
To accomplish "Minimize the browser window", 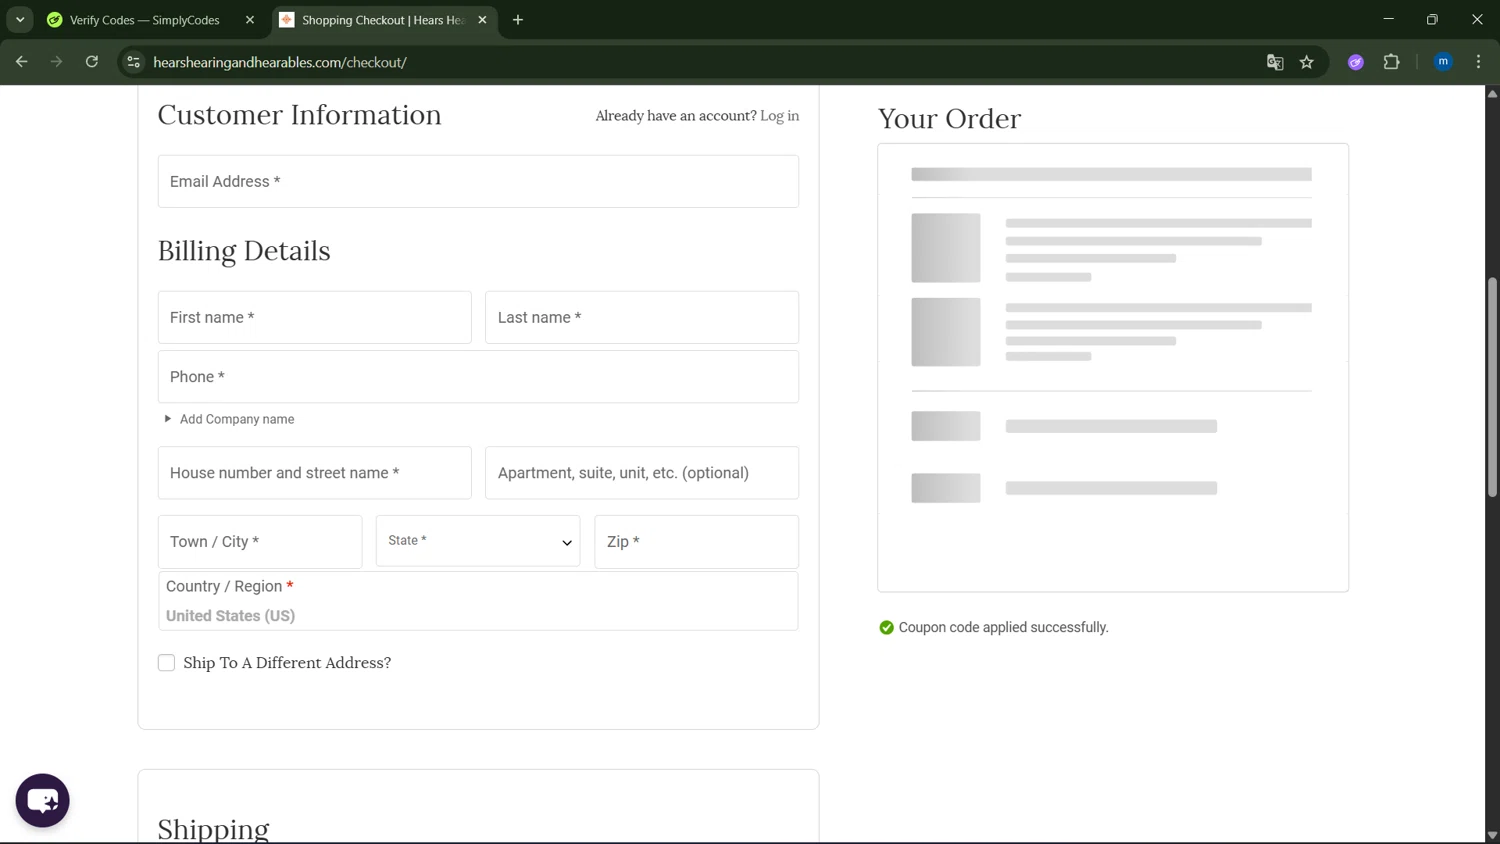I will [x=1388, y=19].
